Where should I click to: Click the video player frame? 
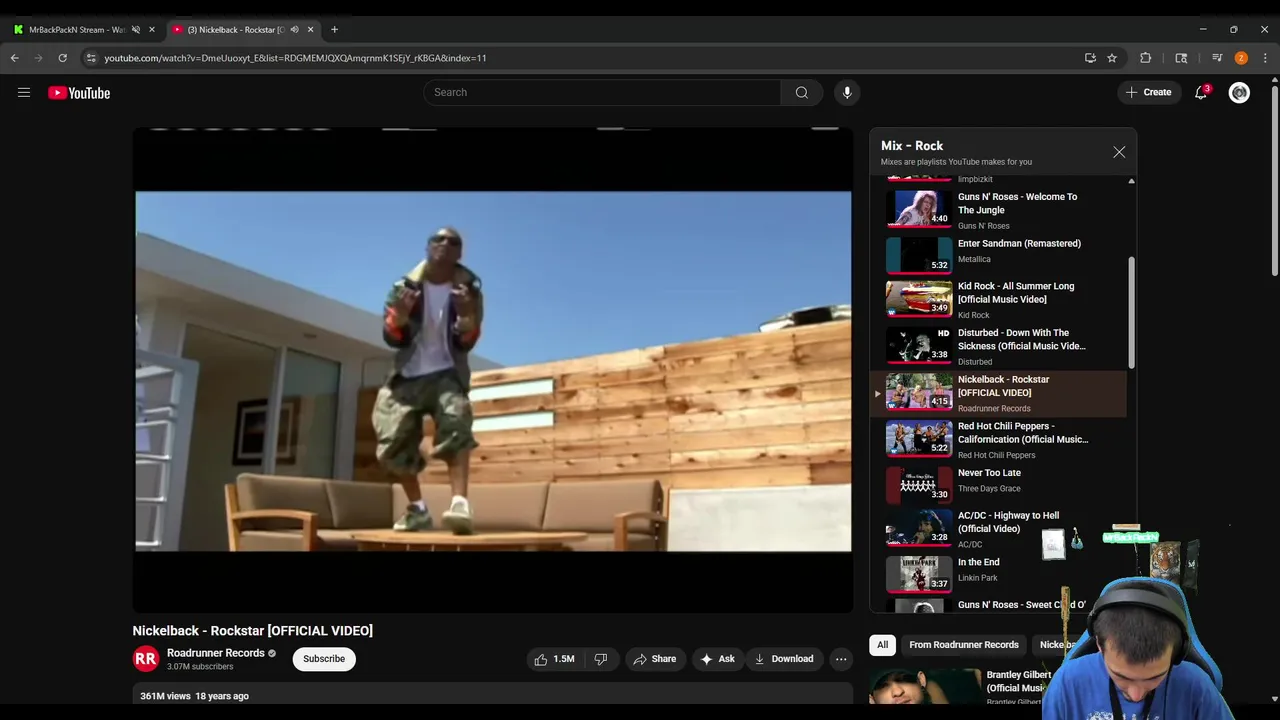tap(493, 370)
